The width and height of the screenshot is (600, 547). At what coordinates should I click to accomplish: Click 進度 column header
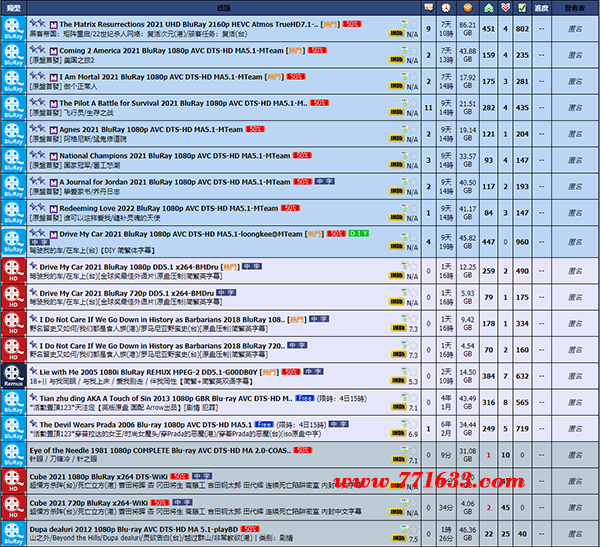(541, 8)
